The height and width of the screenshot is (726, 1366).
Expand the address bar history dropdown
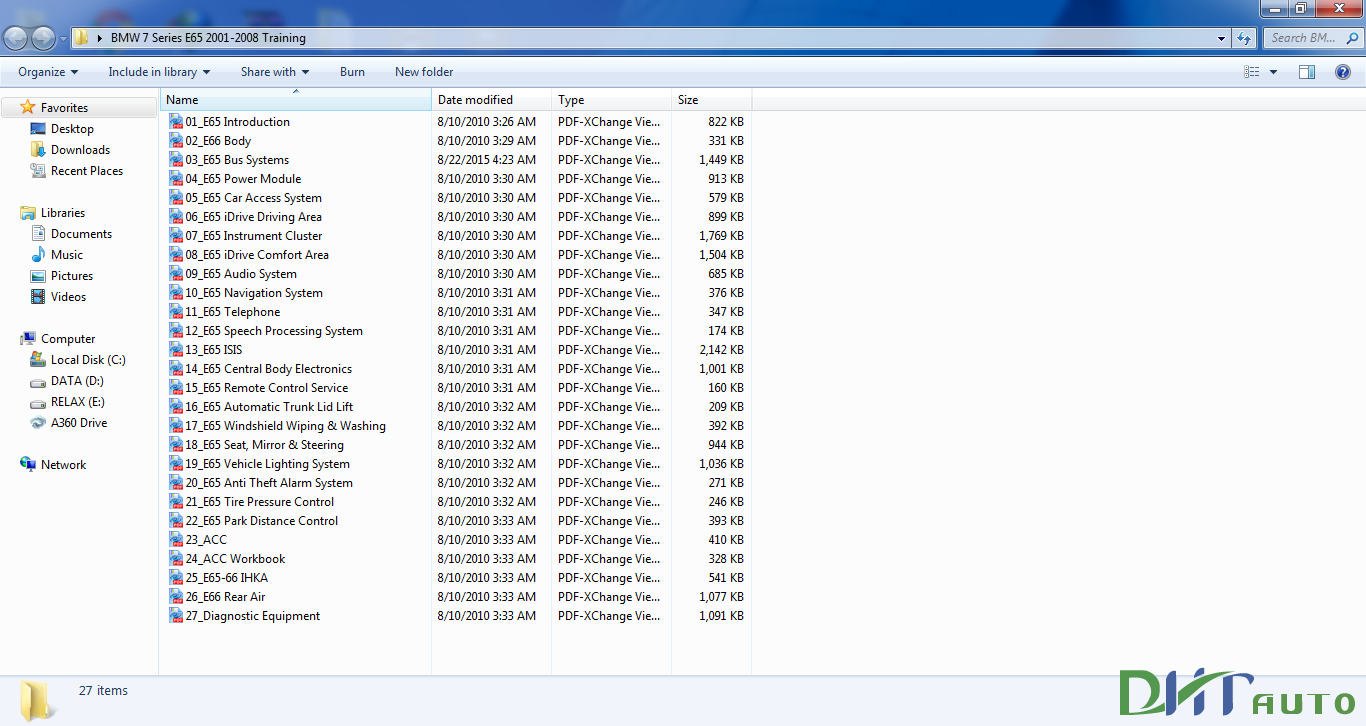point(1222,38)
